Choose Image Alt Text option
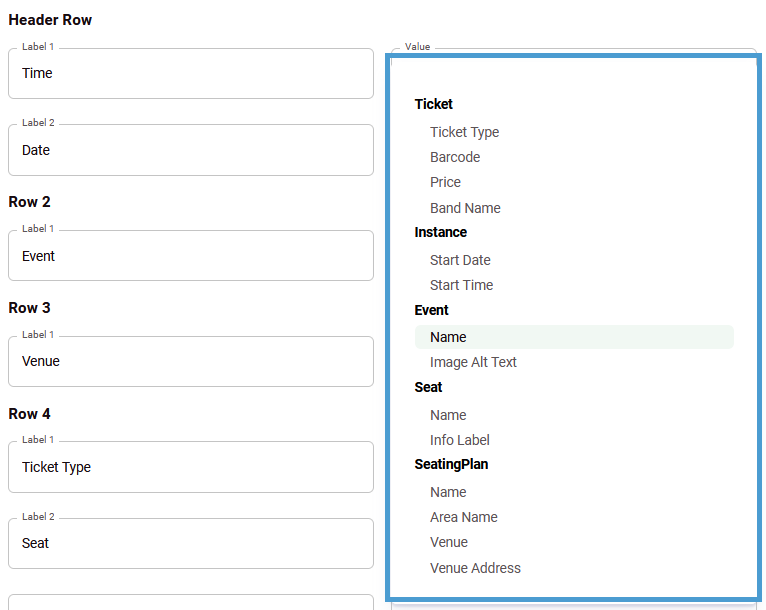The height and width of the screenshot is (610, 766). (x=574, y=362)
